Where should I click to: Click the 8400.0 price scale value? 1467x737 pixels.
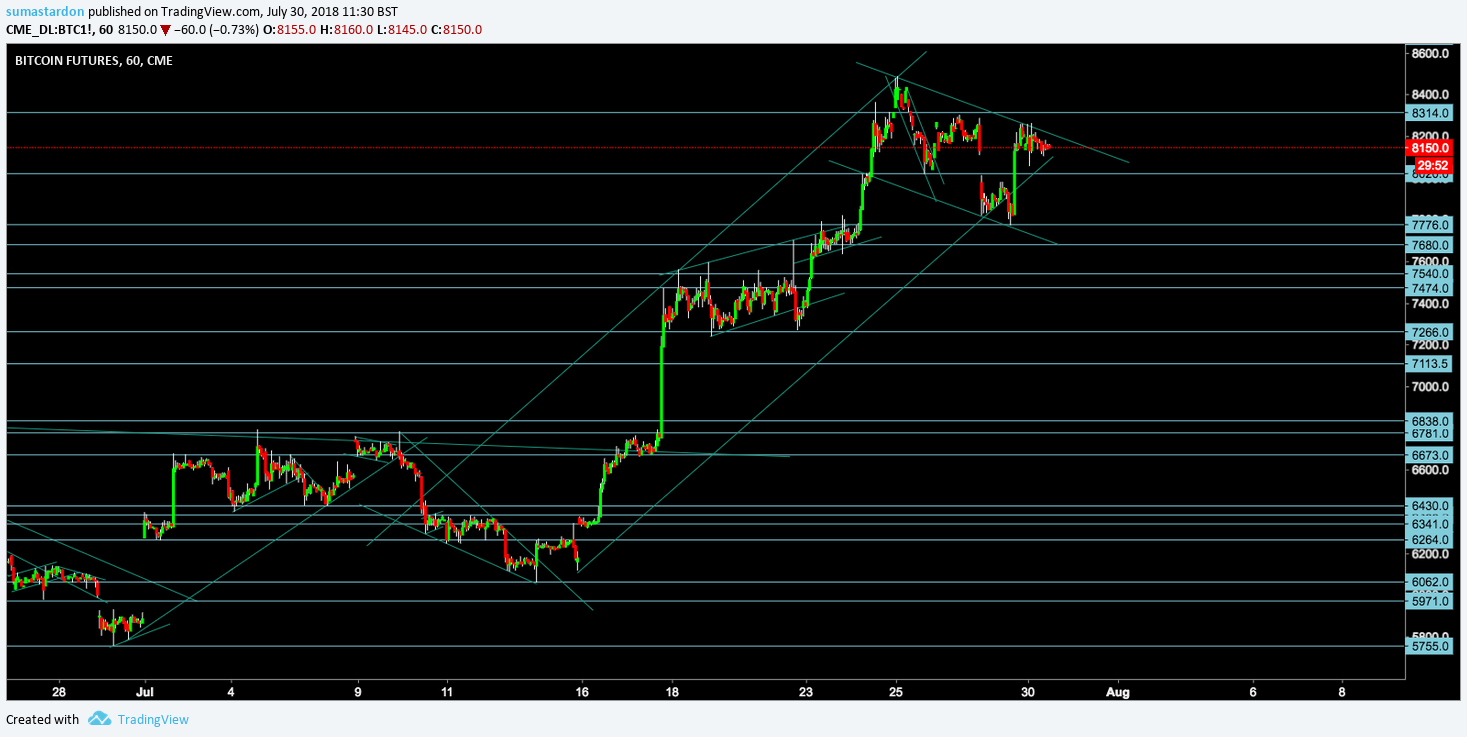1429,95
